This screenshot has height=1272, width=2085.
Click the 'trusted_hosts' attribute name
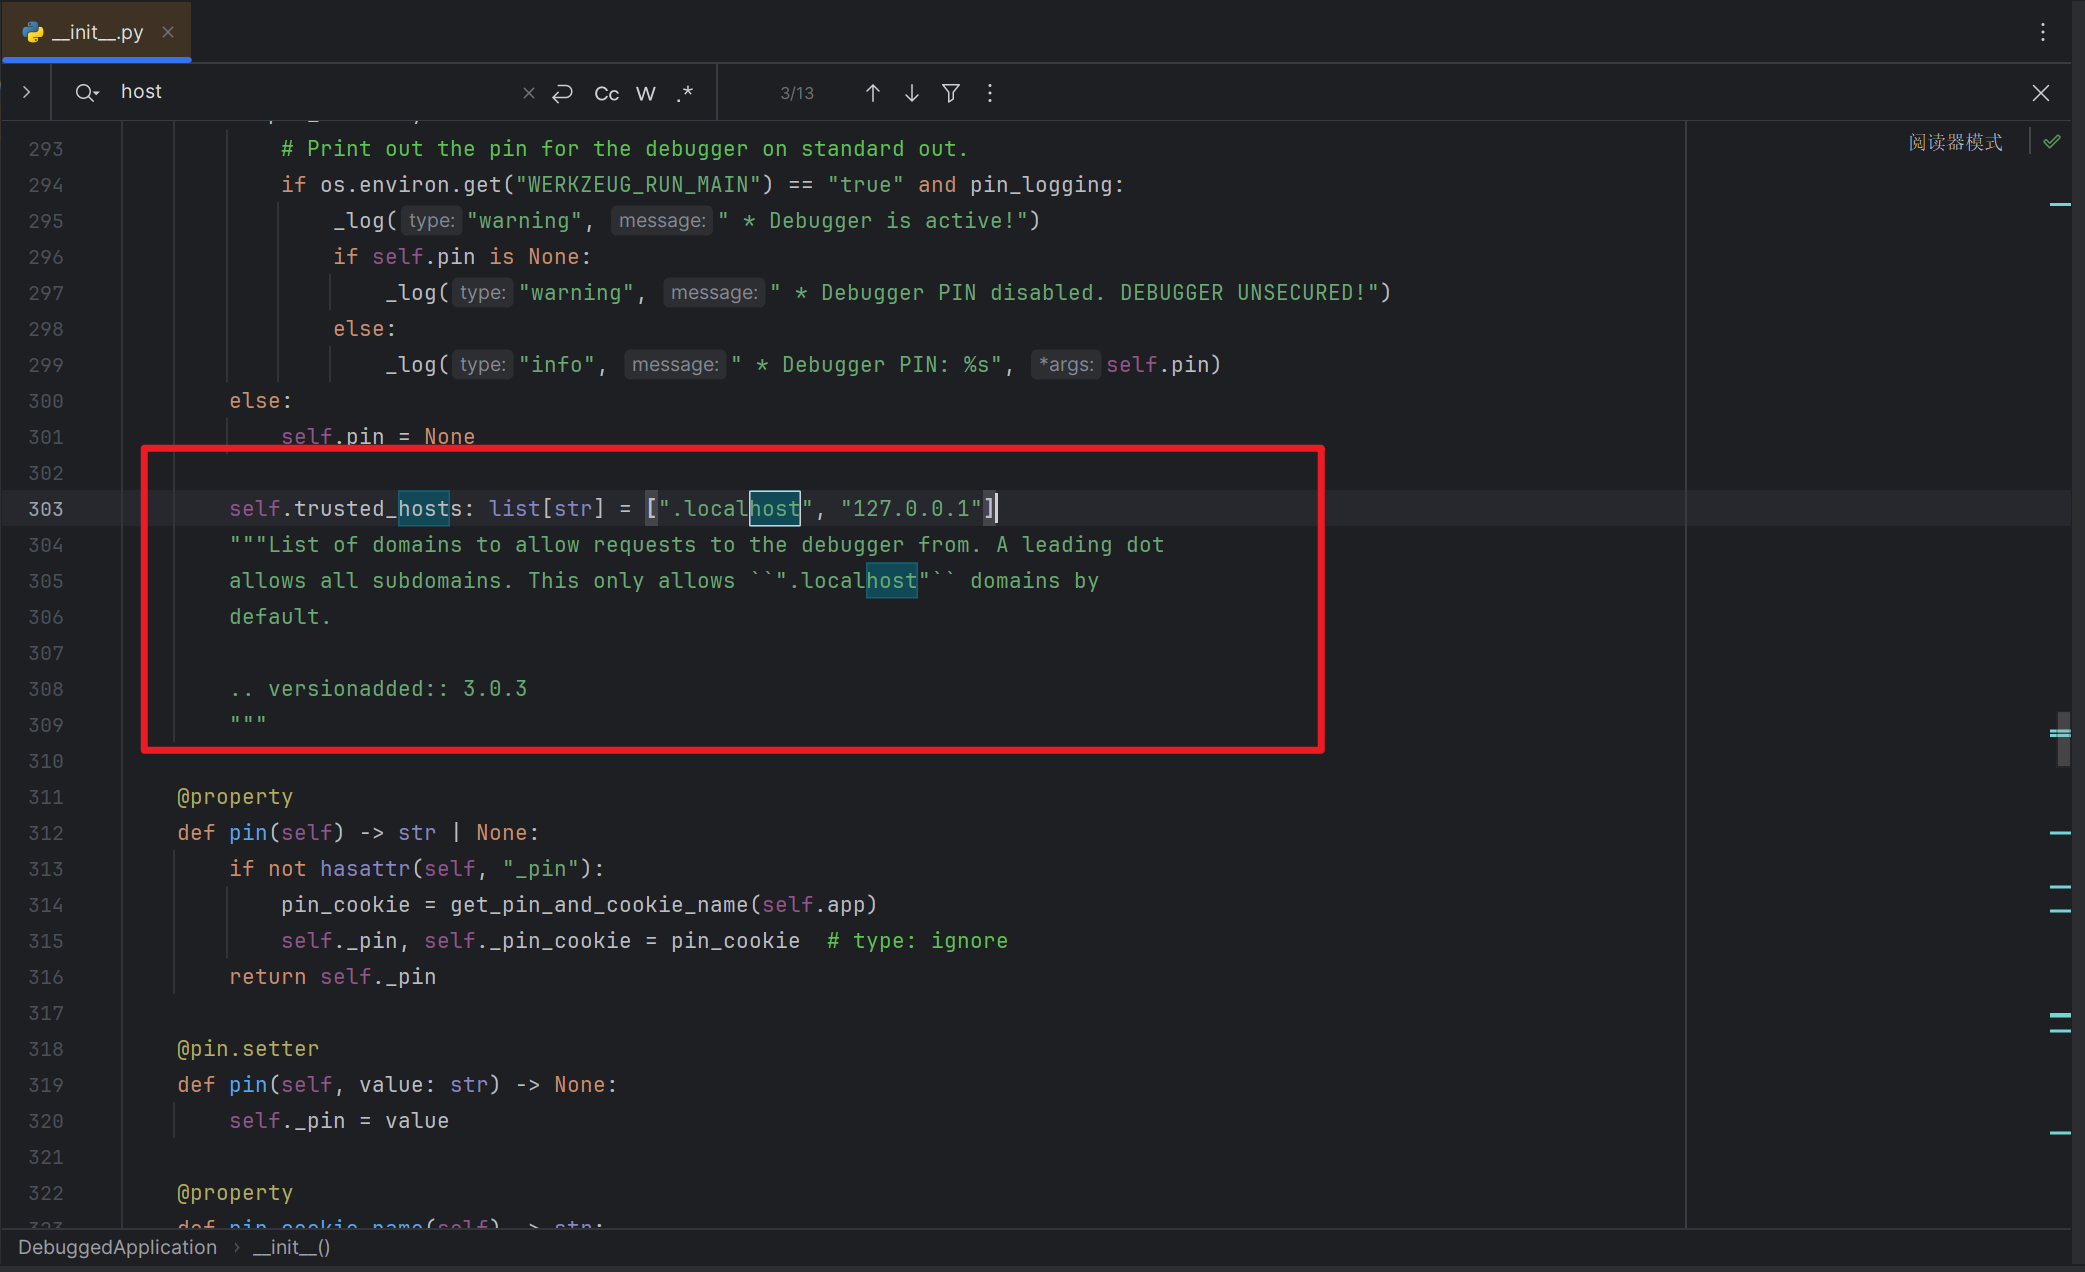pos(378,509)
